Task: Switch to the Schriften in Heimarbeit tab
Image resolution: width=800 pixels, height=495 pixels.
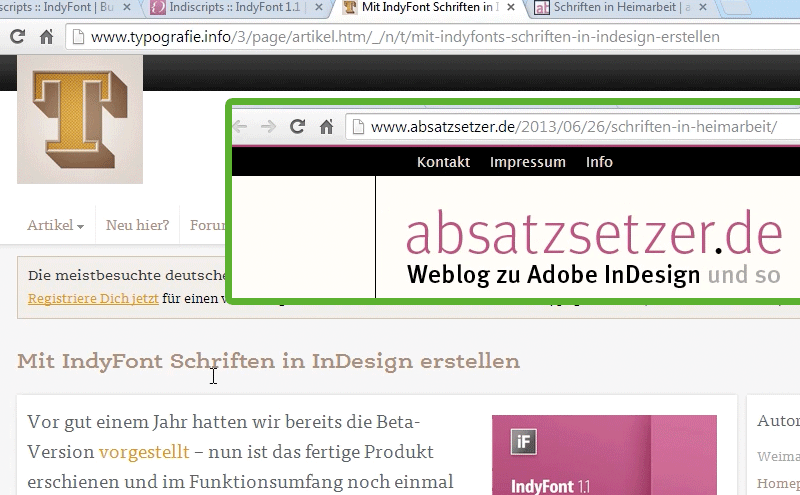Action: (622, 7)
